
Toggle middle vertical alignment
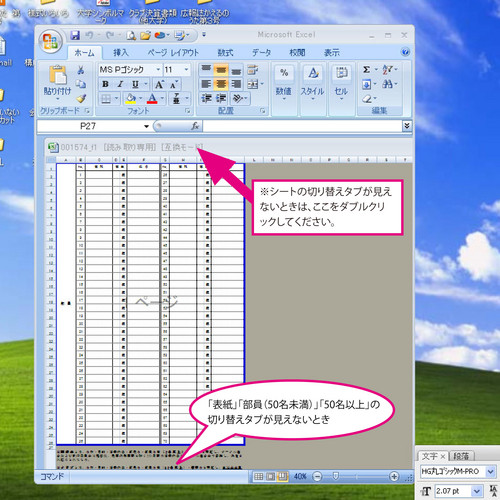(x=221, y=70)
